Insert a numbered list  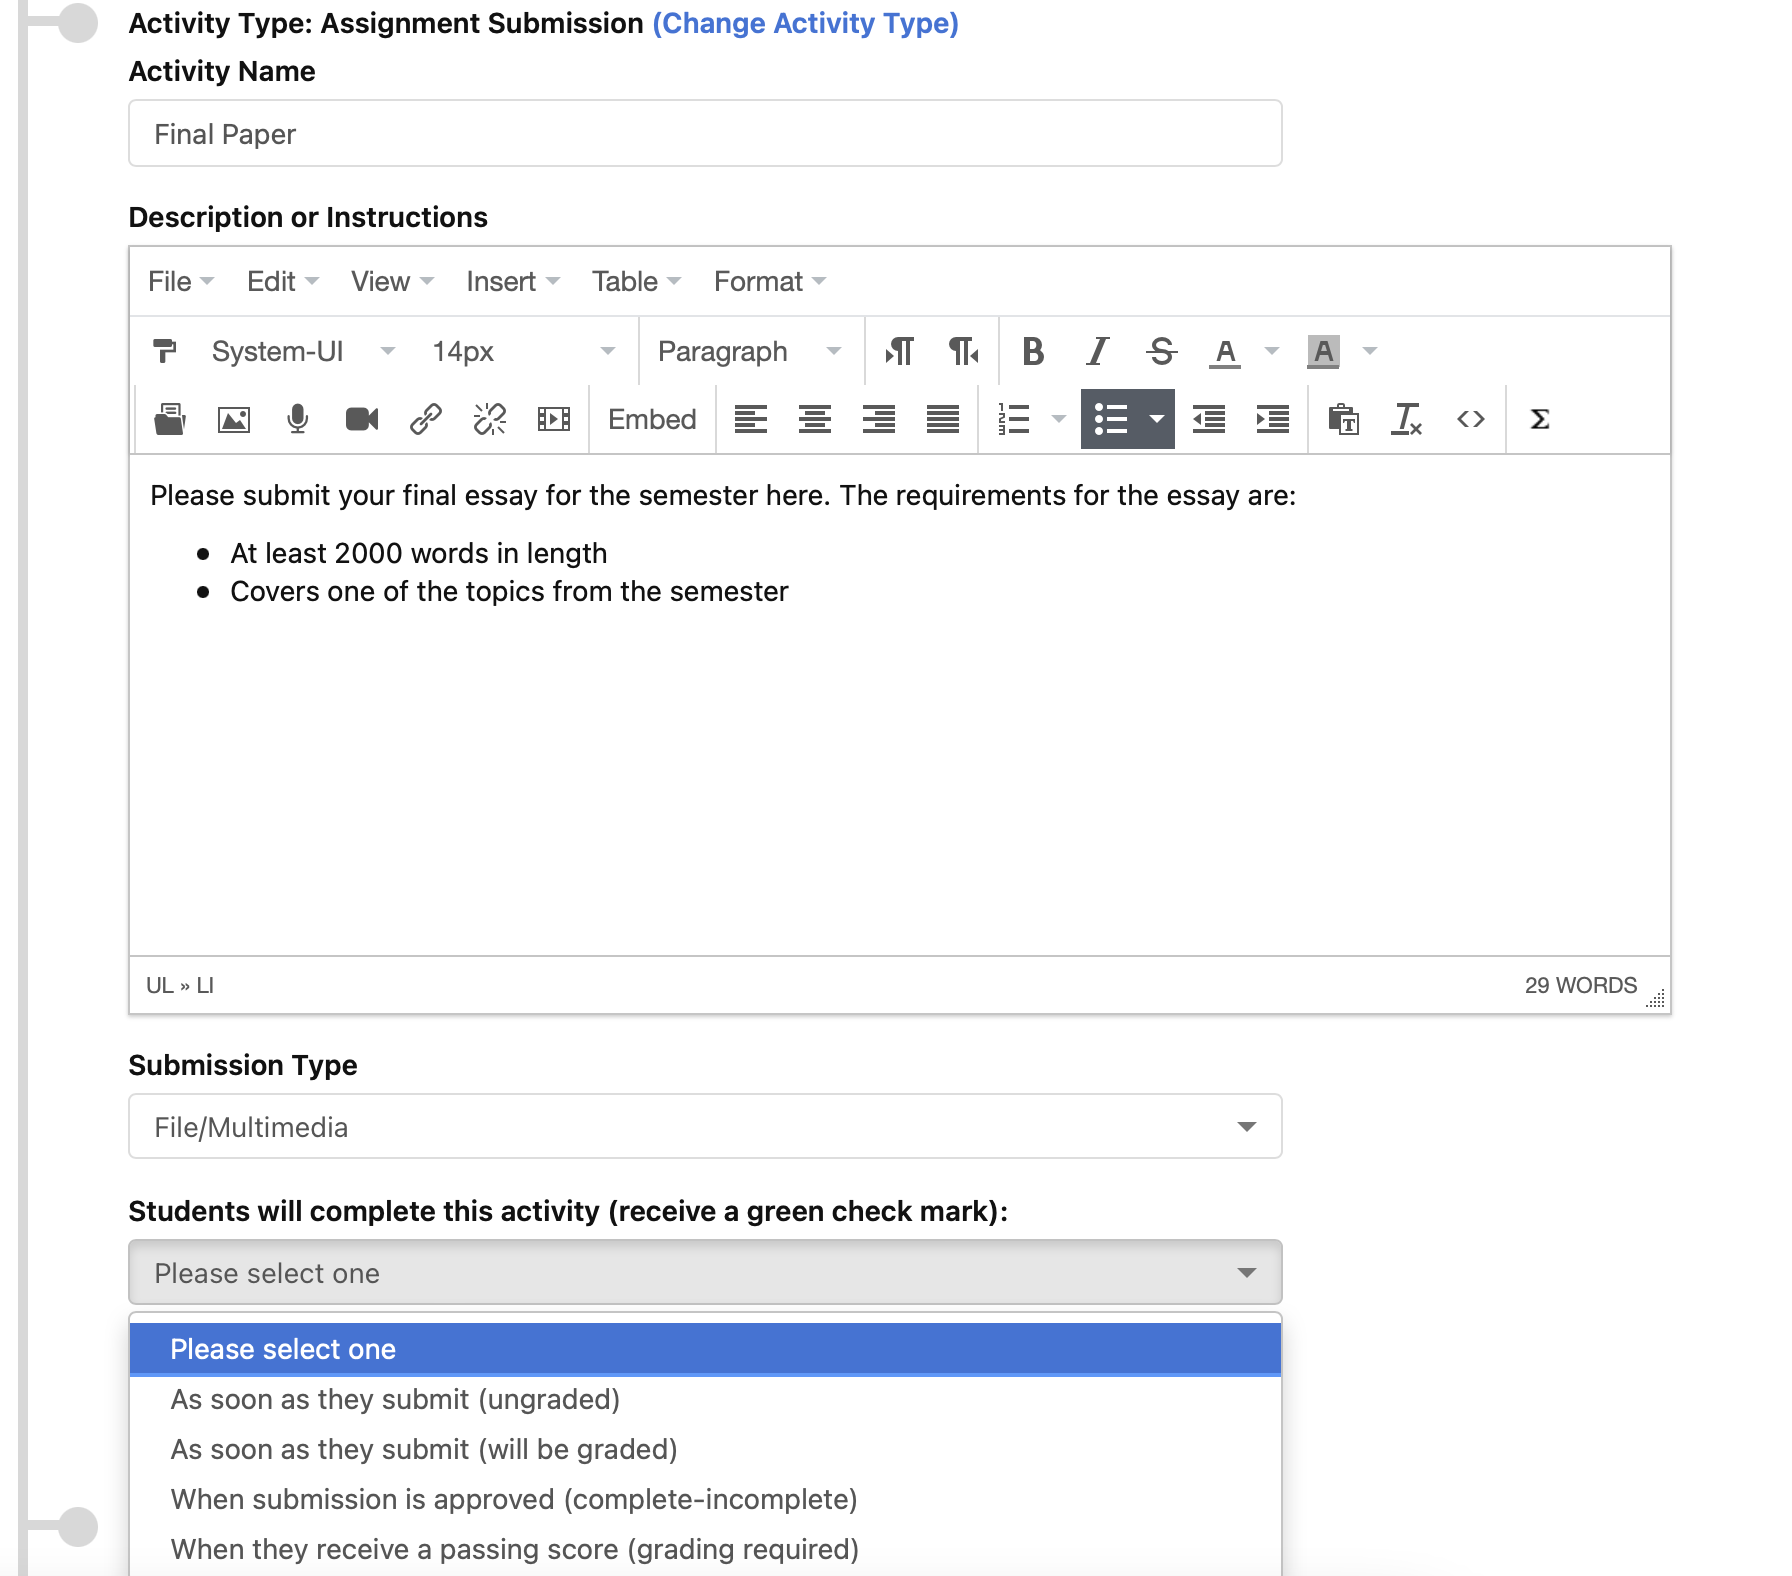point(1014,419)
